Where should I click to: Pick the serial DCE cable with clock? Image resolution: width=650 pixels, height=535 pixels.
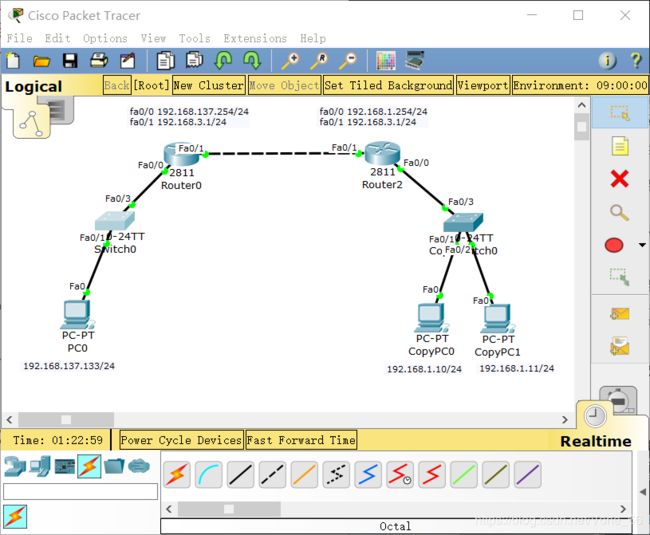[x=400, y=474]
